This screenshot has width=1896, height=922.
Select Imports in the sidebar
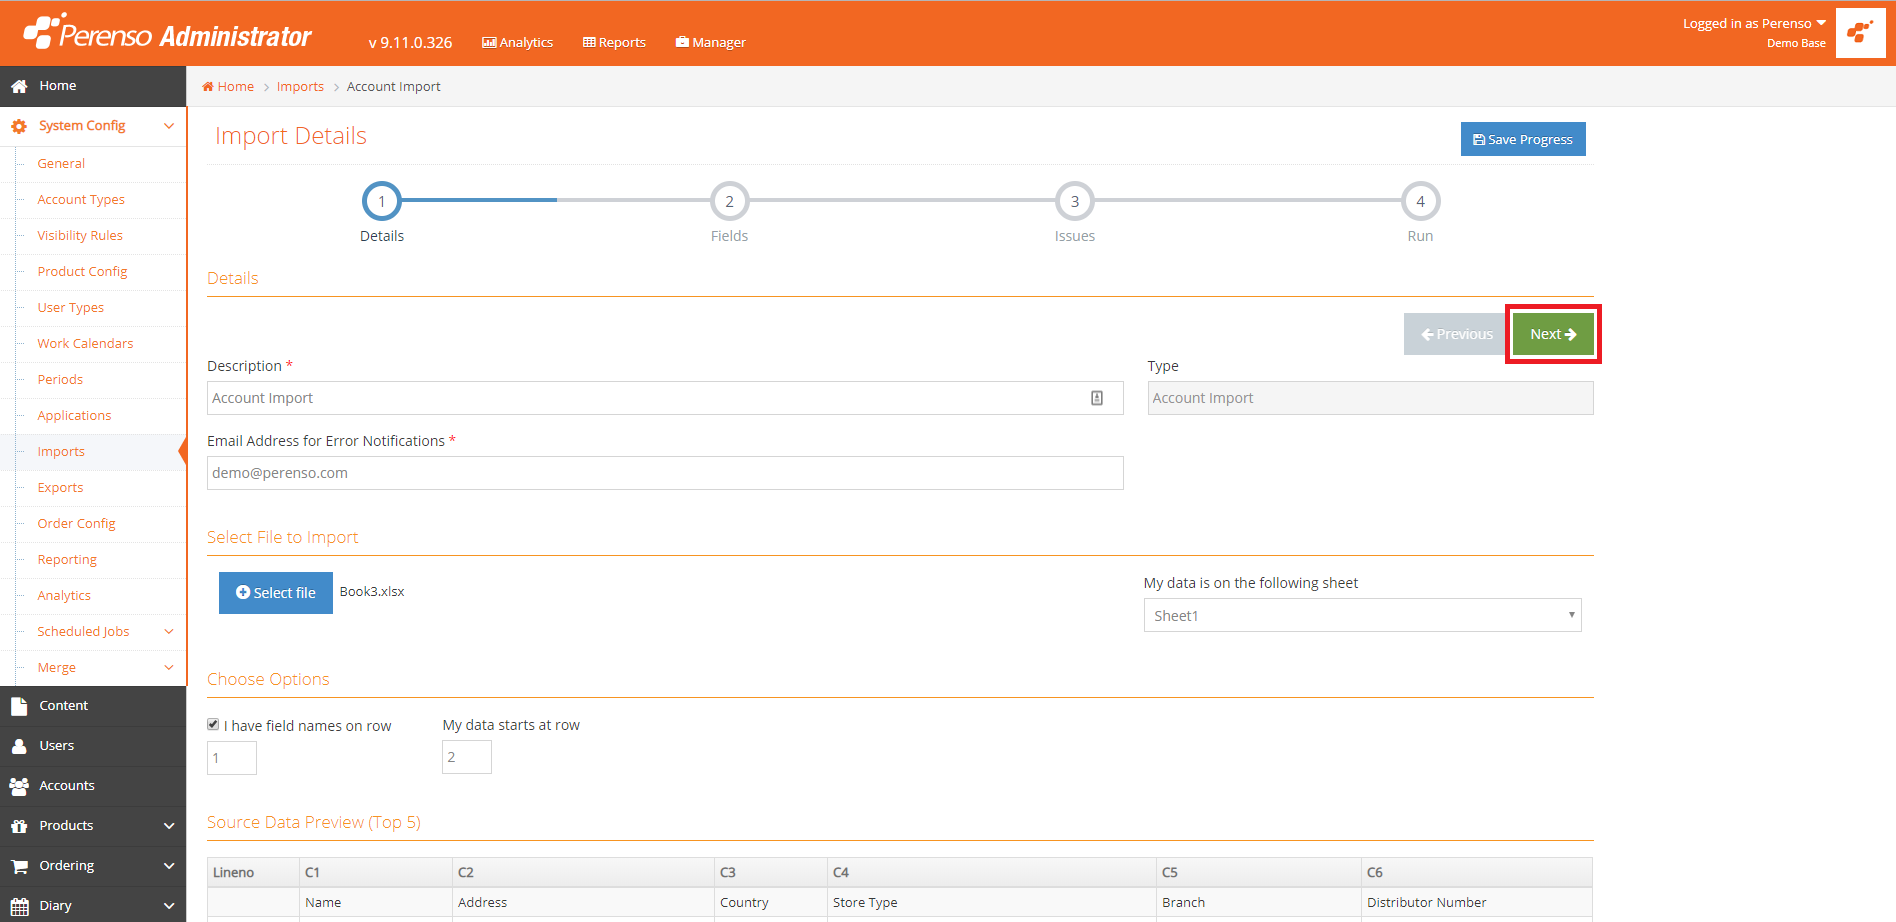click(x=61, y=452)
